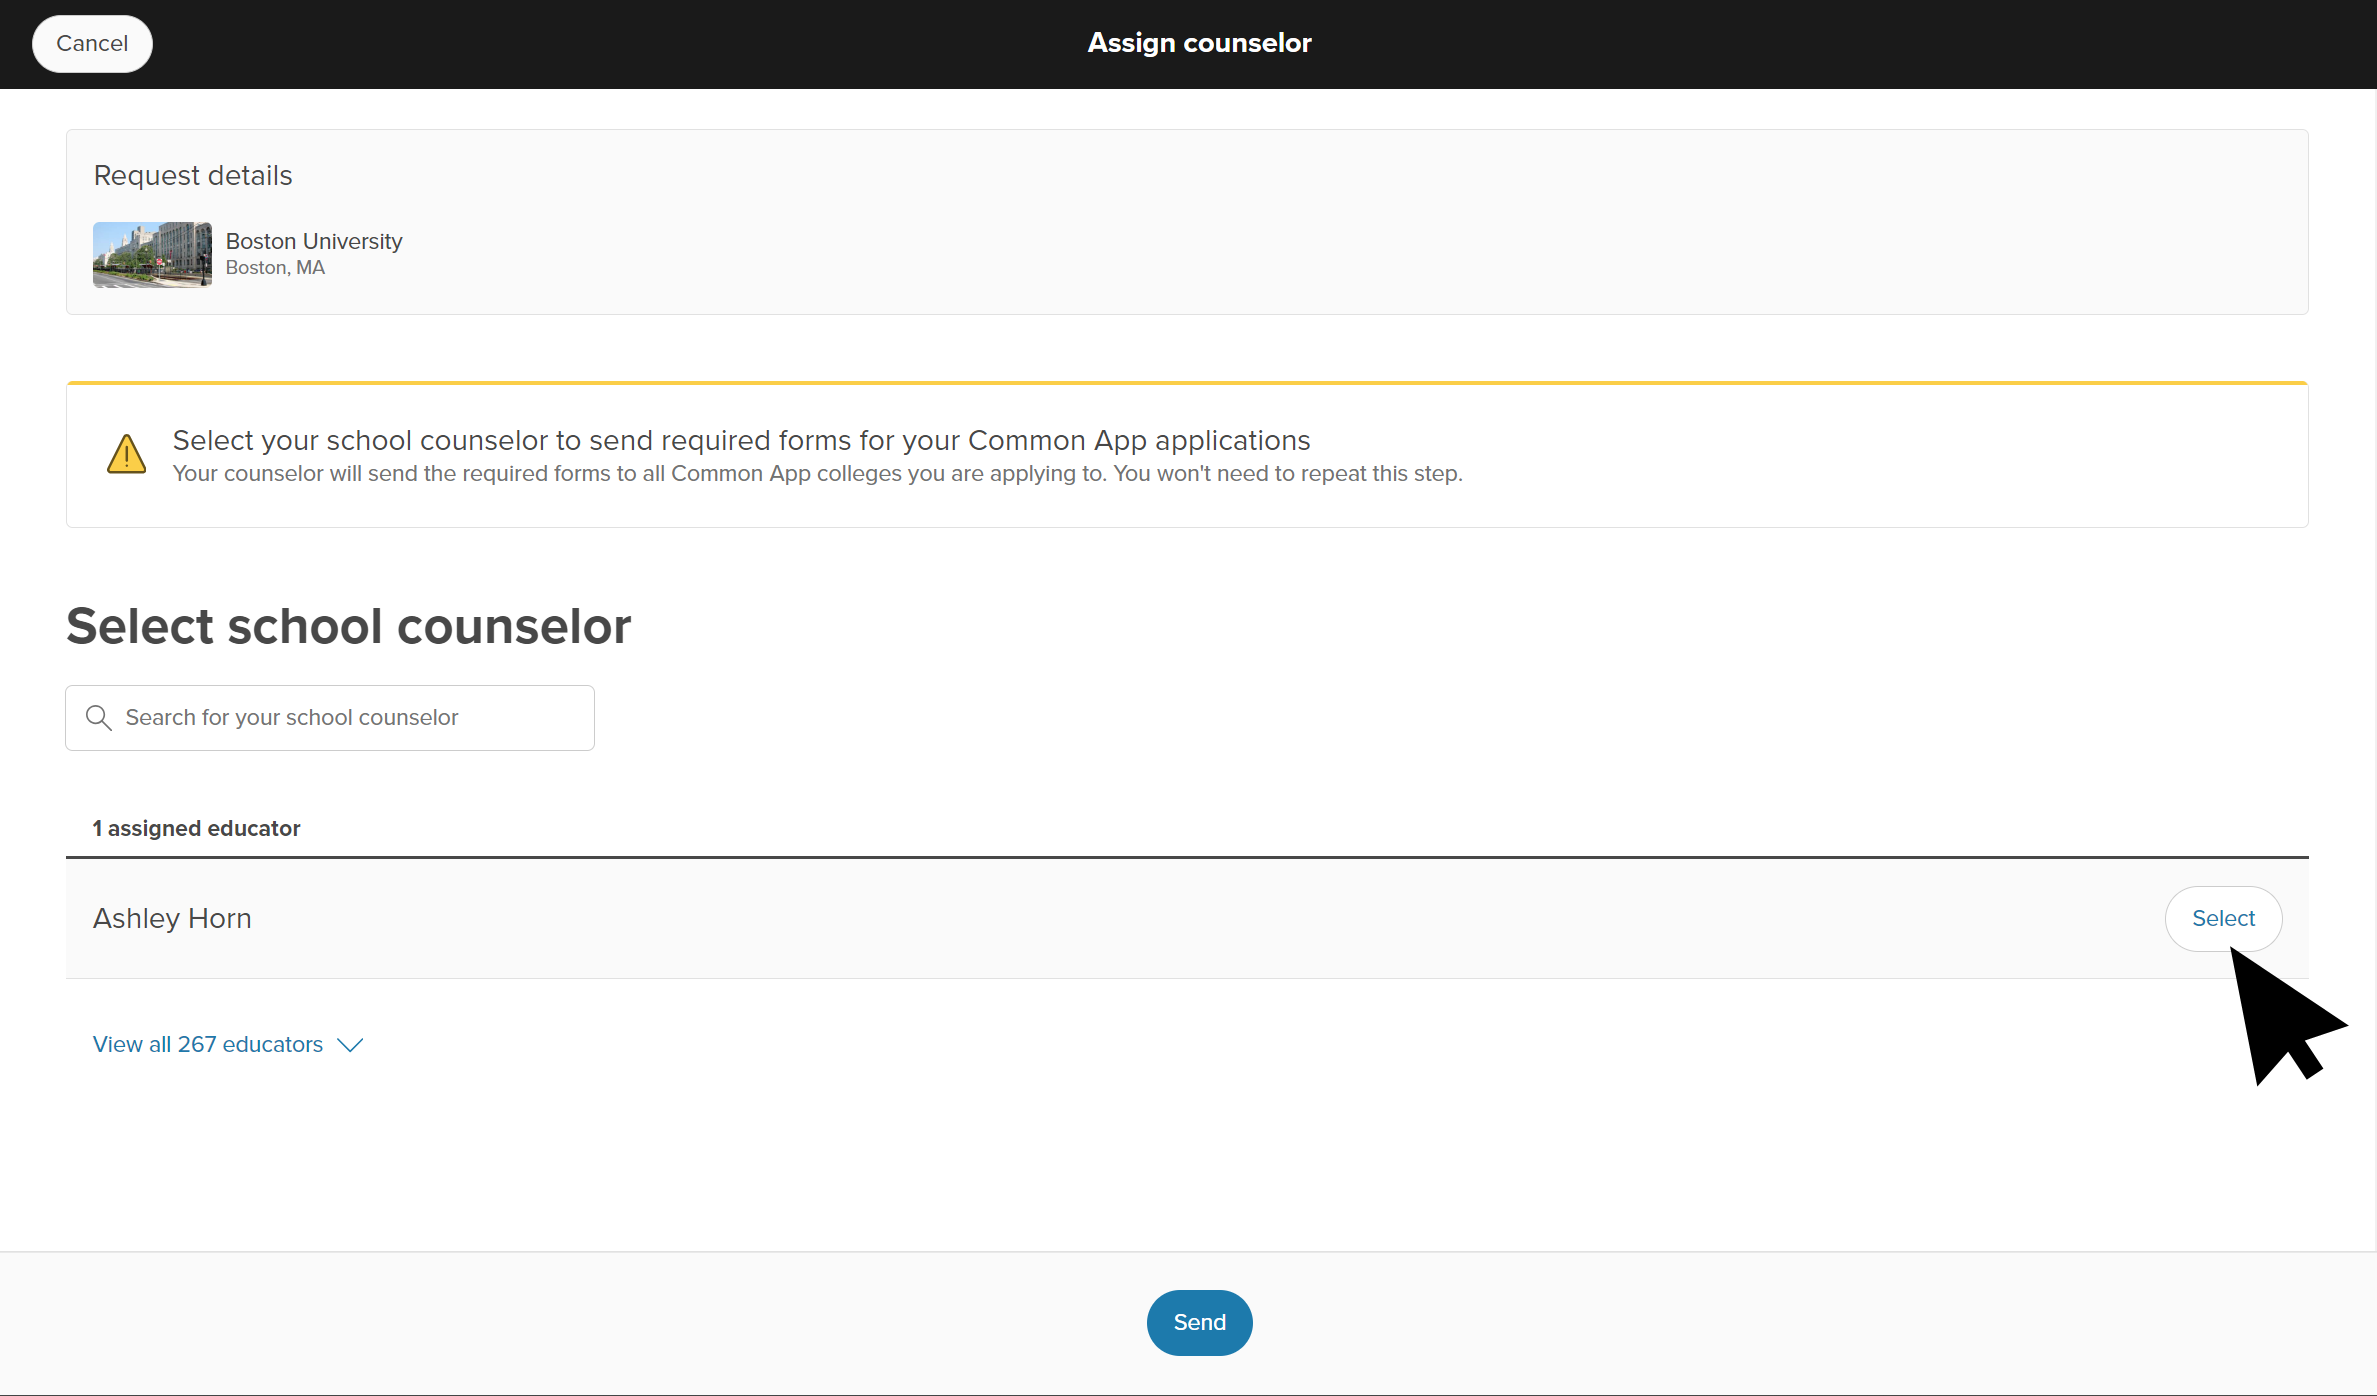Click Boston, MA location text
This screenshot has width=2377, height=1396.
tap(275, 267)
